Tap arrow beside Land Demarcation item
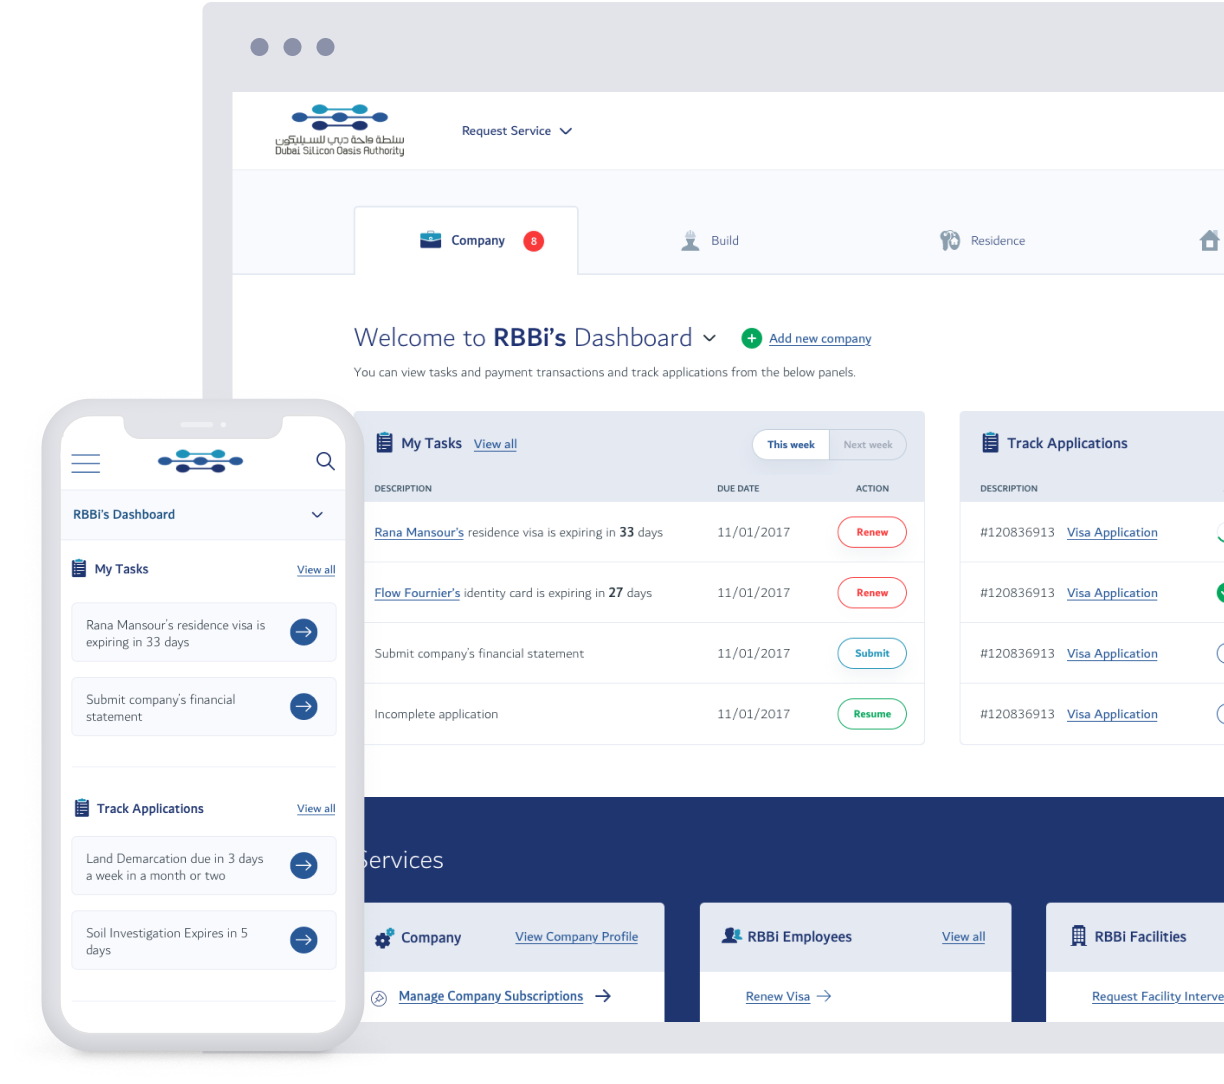The height and width of the screenshot is (1084, 1224). [304, 866]
